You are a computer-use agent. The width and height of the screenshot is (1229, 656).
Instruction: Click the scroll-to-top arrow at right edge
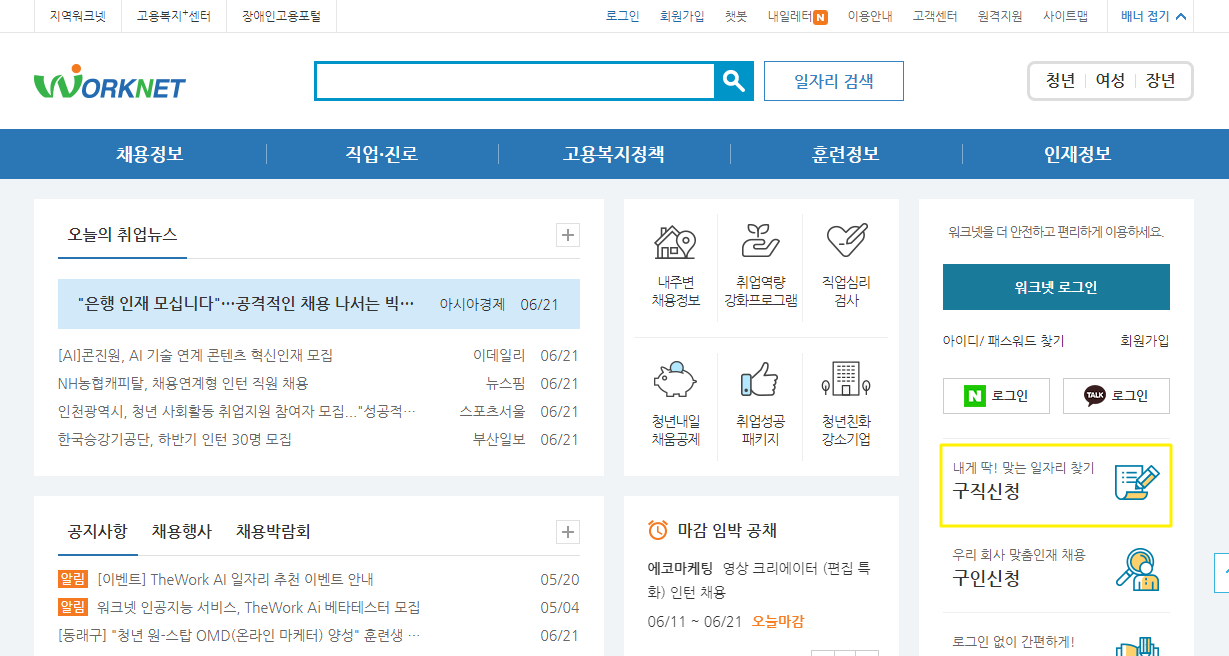(1221, 573)
